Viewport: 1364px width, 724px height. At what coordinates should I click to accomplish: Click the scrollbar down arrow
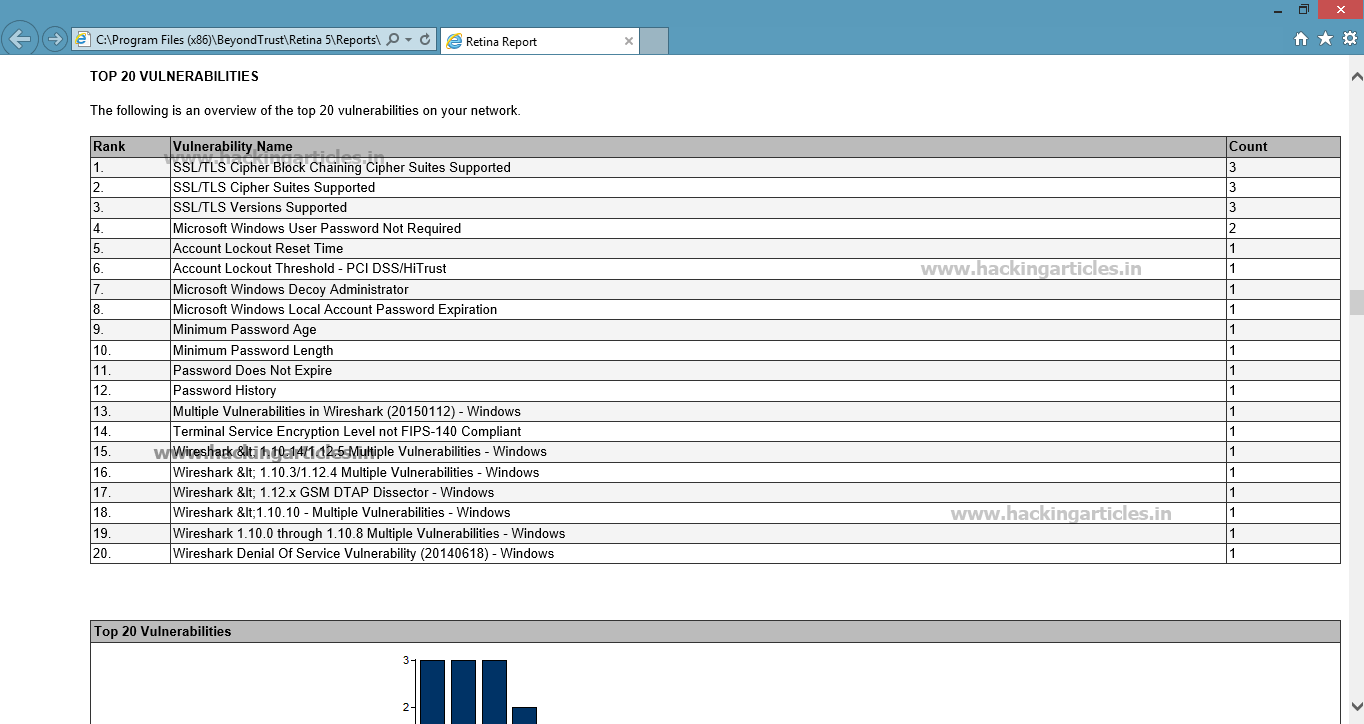1356,705
